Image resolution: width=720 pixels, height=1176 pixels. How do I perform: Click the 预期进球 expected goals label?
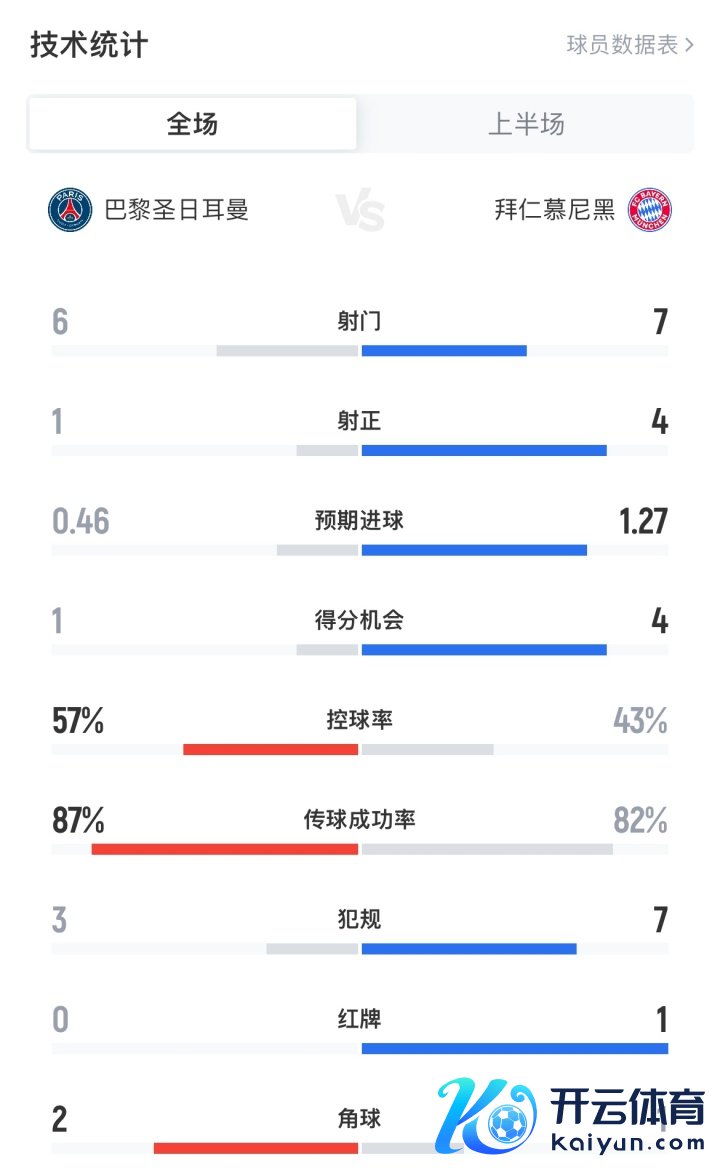359,521
